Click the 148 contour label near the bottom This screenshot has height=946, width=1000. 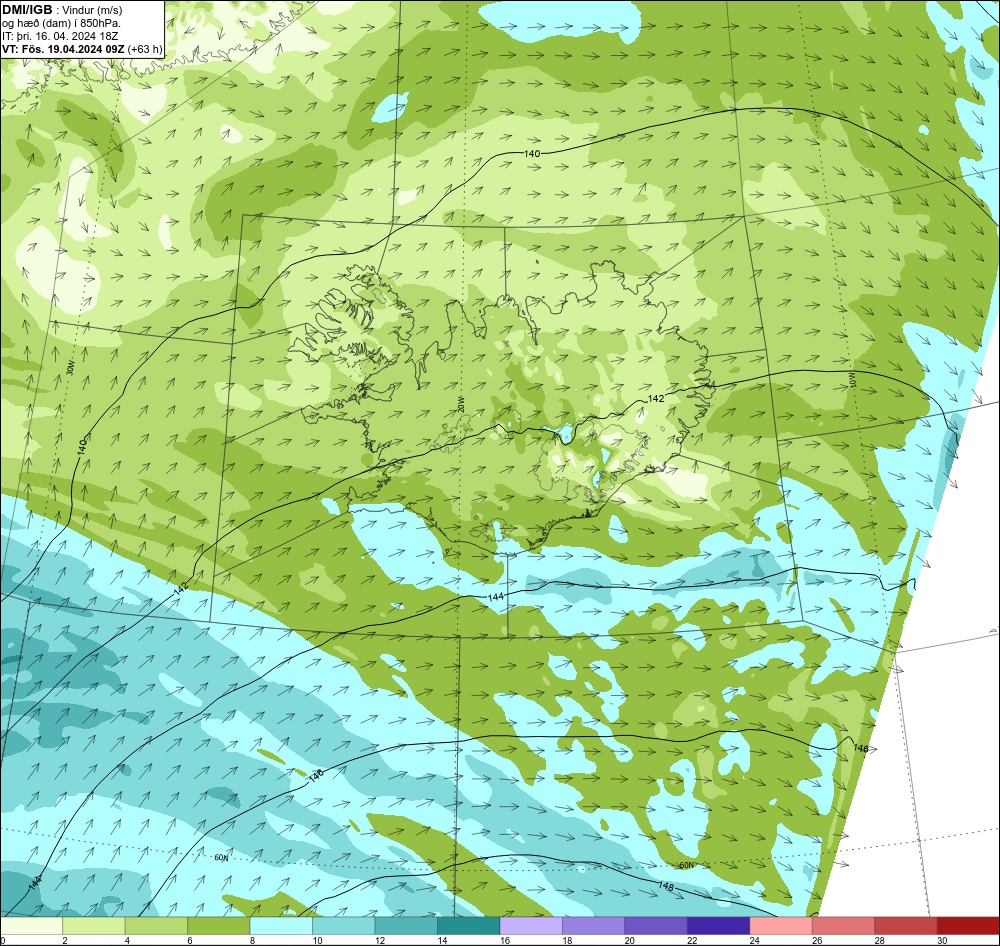666,886
